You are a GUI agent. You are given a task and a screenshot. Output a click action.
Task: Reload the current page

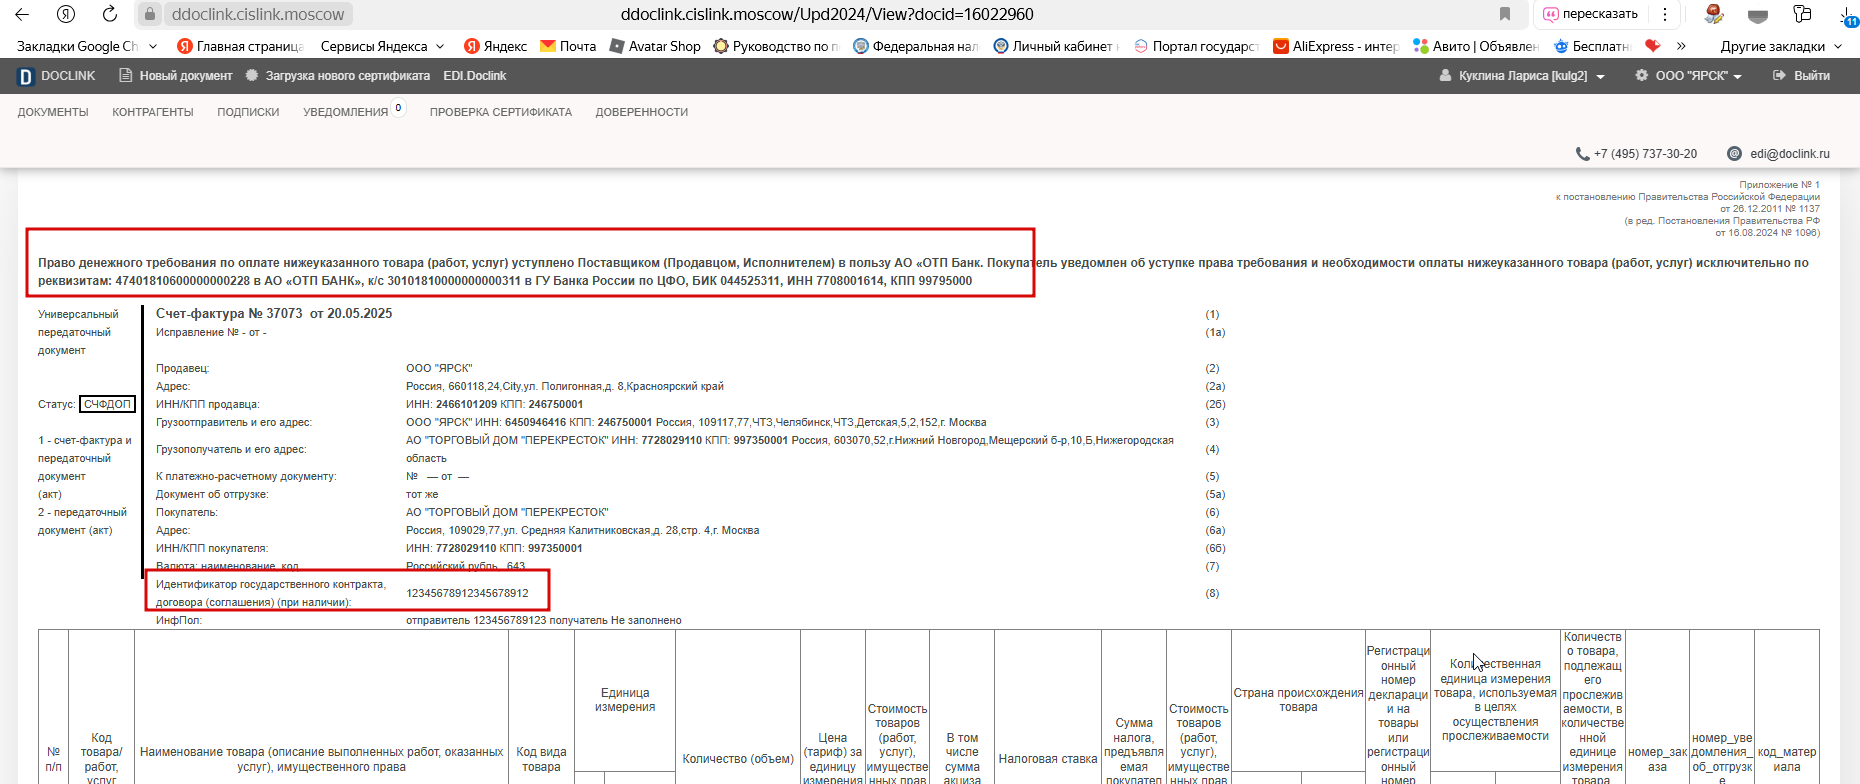click(110, 14)
